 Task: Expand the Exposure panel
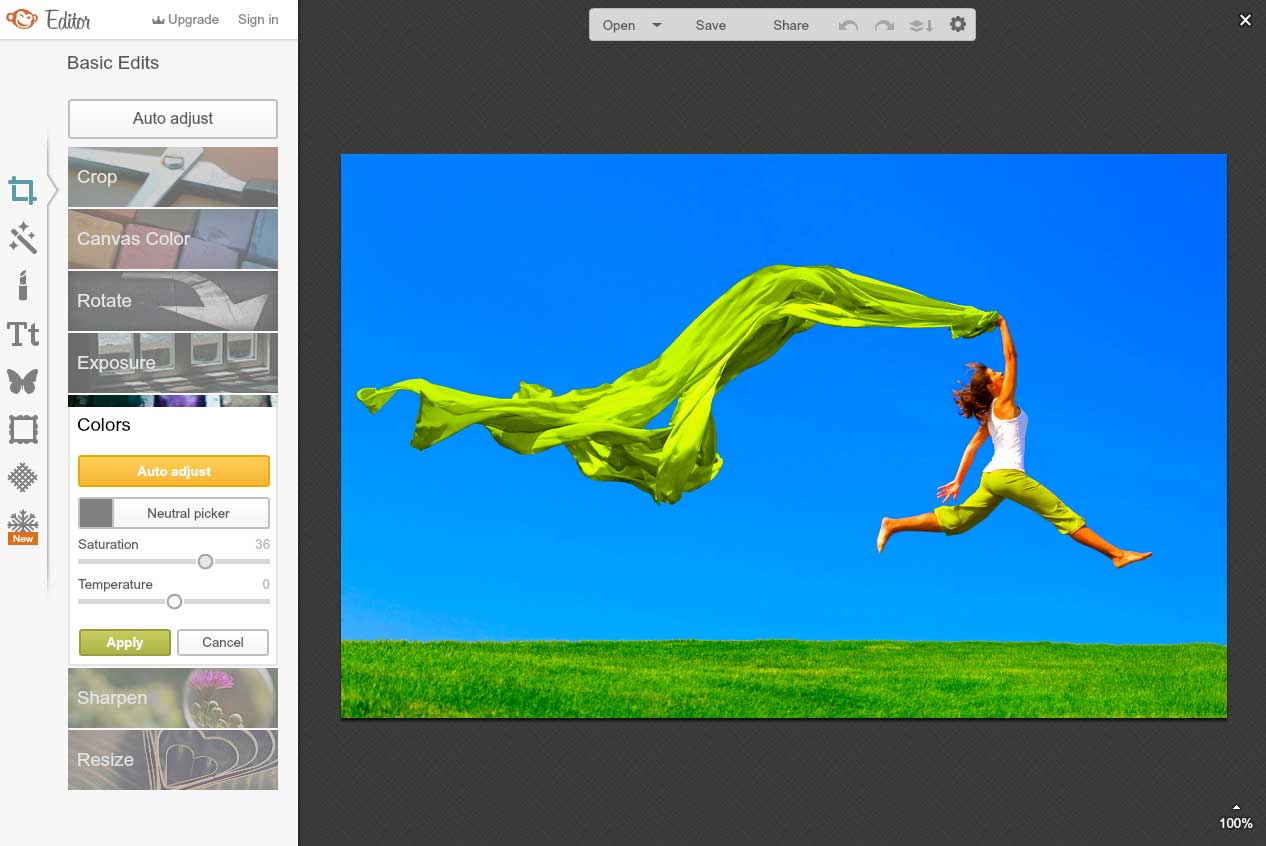[x=172, y=362]
